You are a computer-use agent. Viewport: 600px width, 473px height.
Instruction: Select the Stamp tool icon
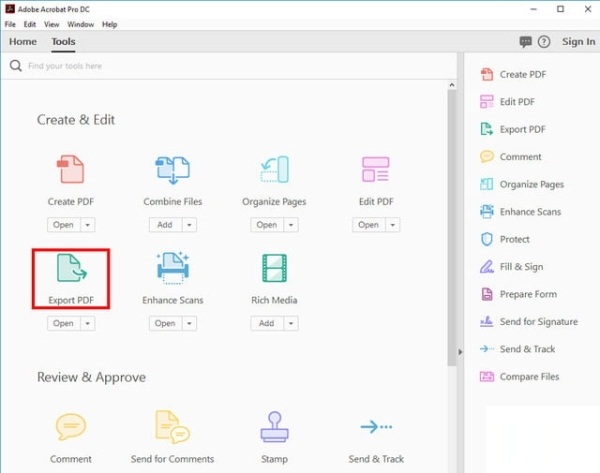274,427
